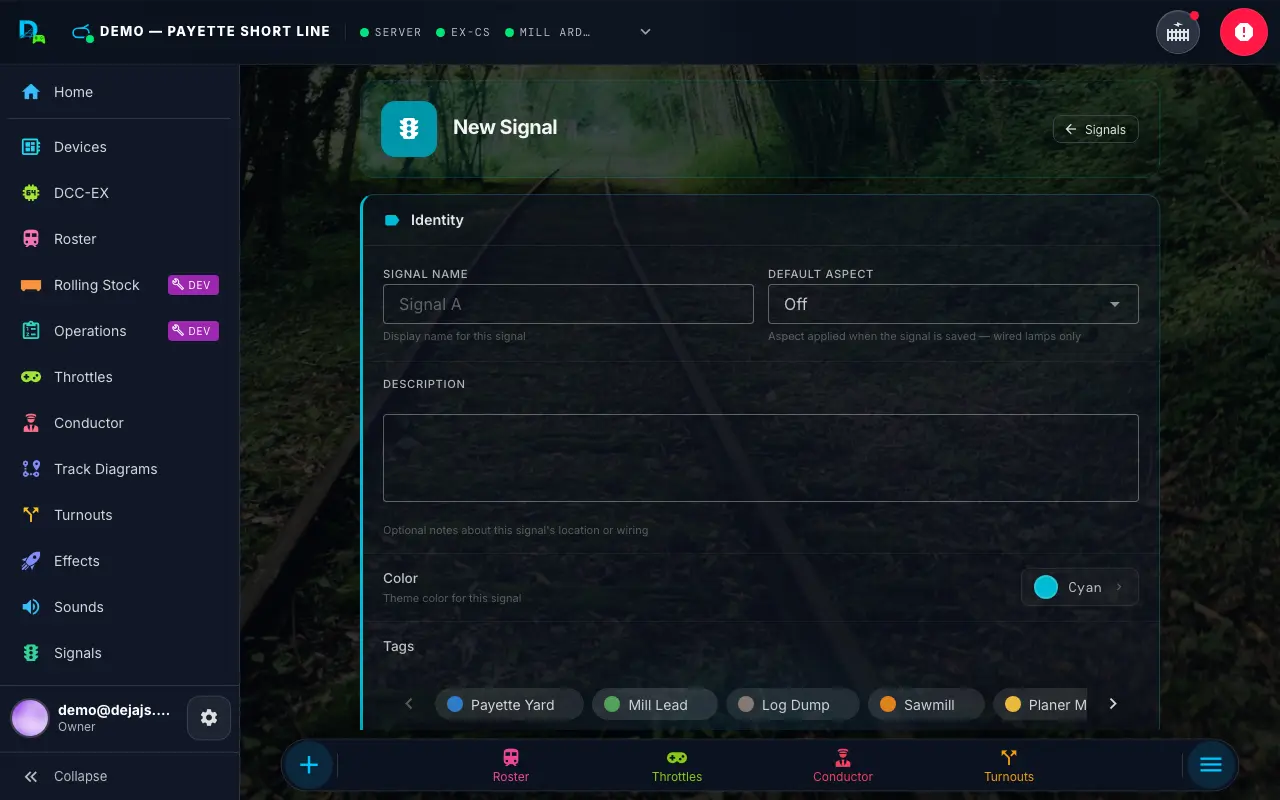Click the Conductor icon in sidebar
1280x800 pixels.
31,423
